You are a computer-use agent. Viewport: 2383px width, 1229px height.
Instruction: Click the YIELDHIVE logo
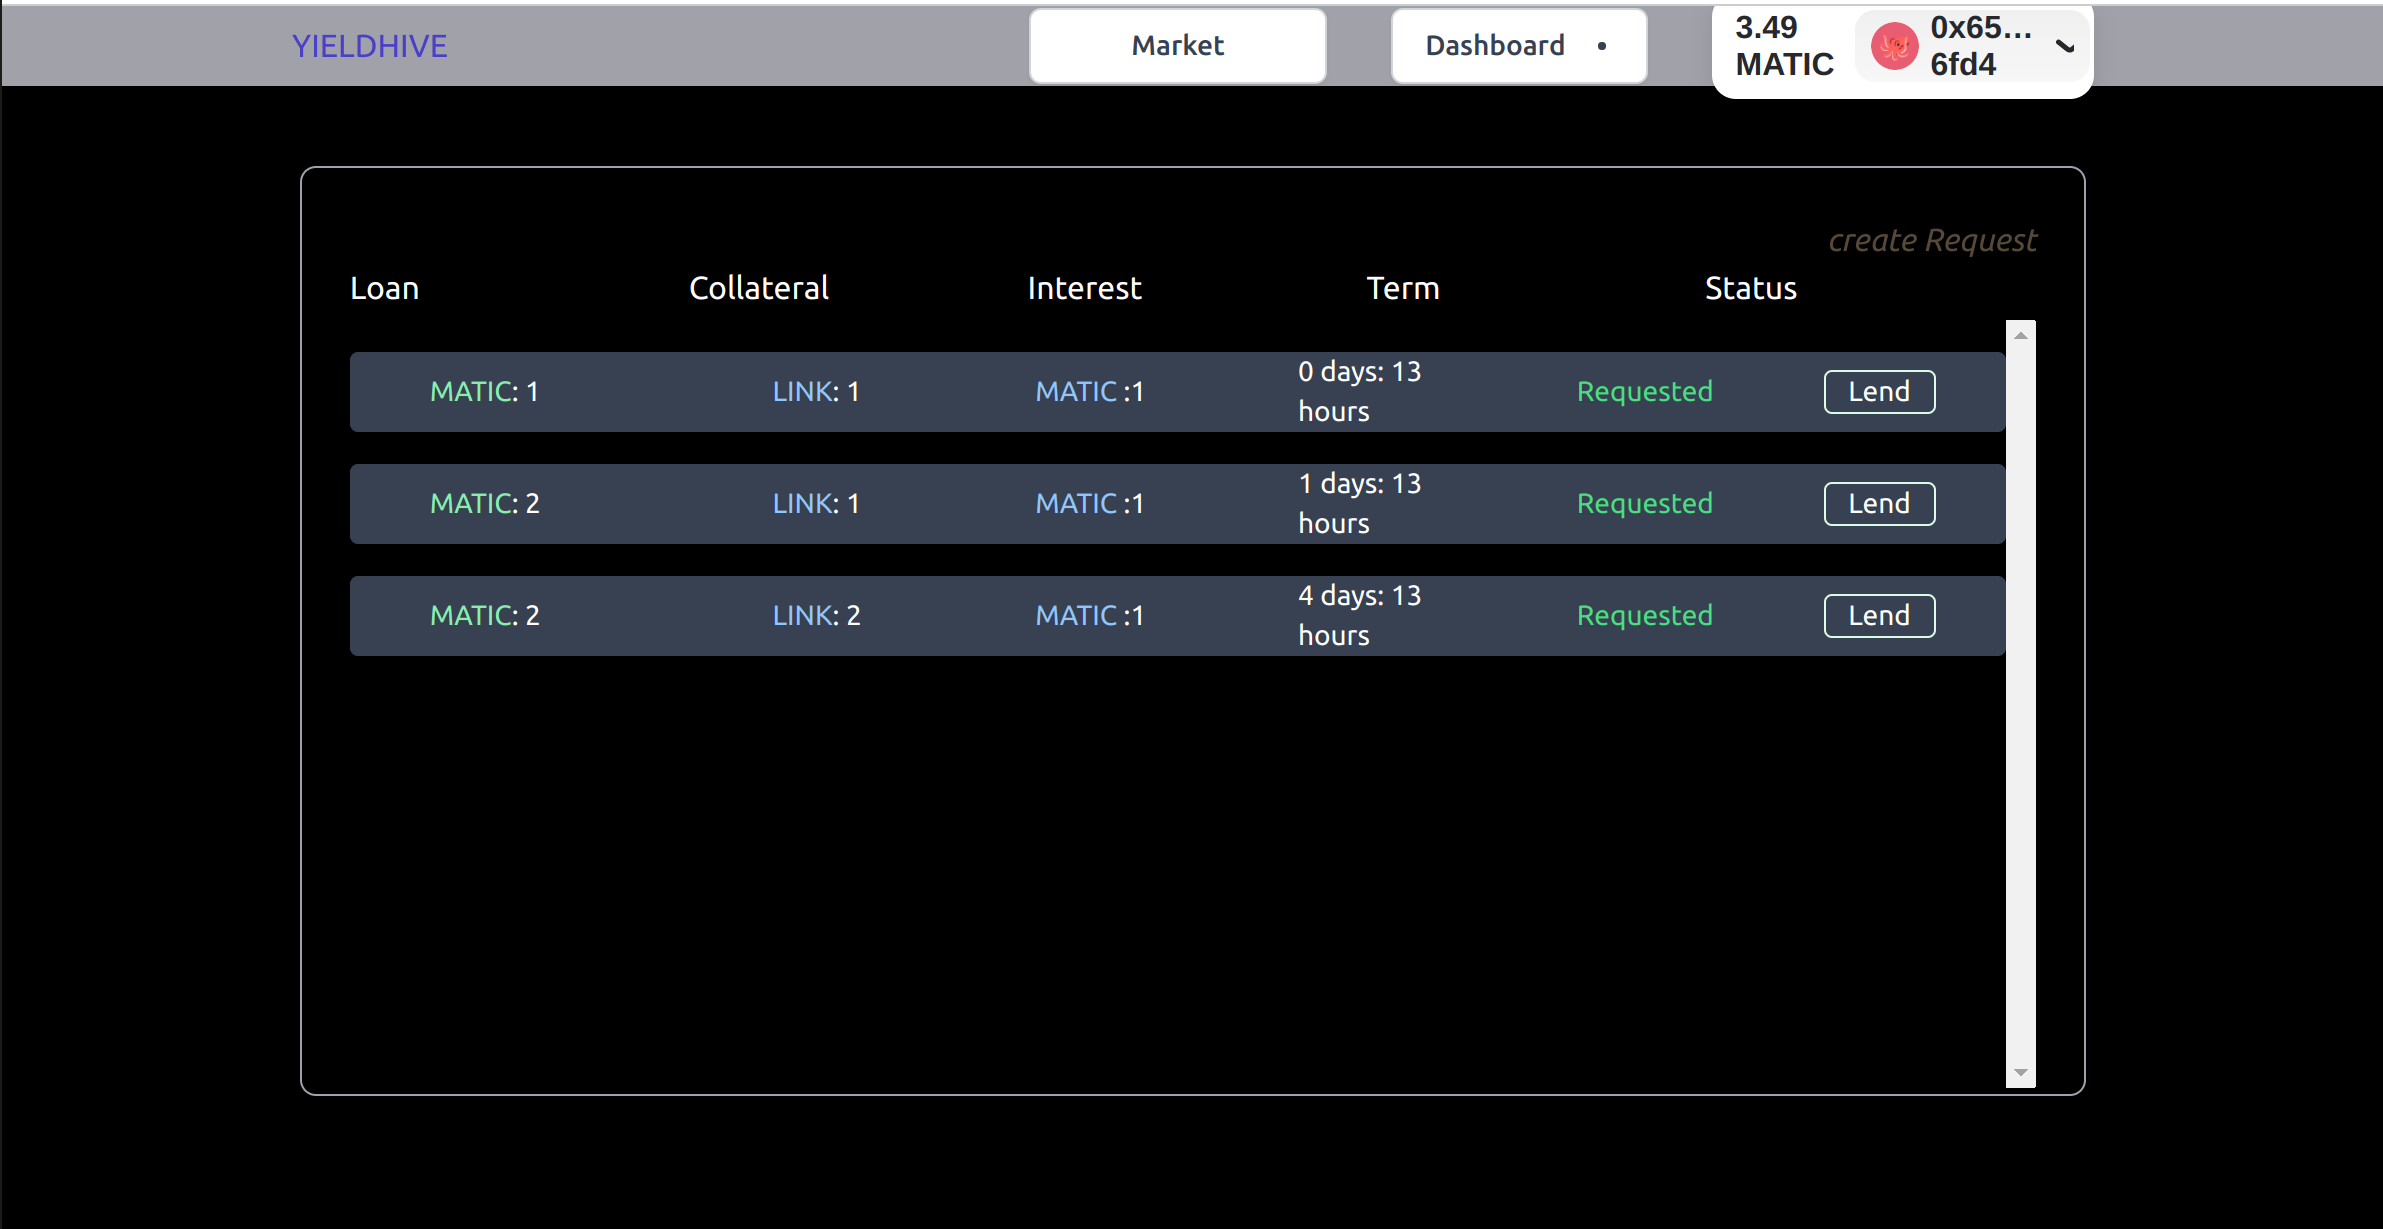coord(369,46)
